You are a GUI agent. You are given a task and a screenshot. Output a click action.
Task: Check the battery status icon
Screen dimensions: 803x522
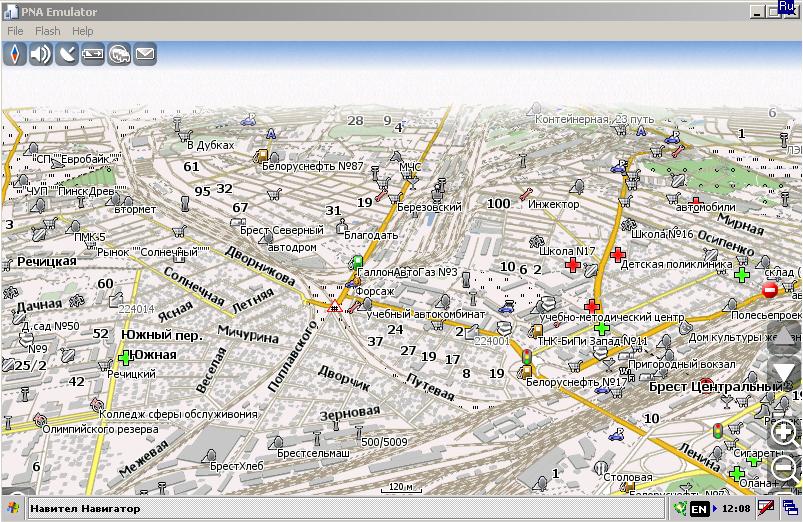[93, 54]
